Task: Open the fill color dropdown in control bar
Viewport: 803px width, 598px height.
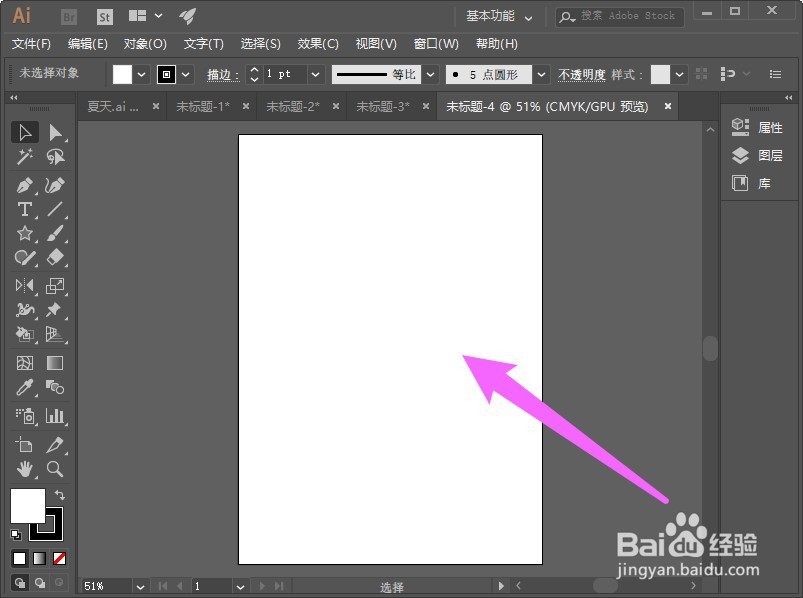Action: 141,75
